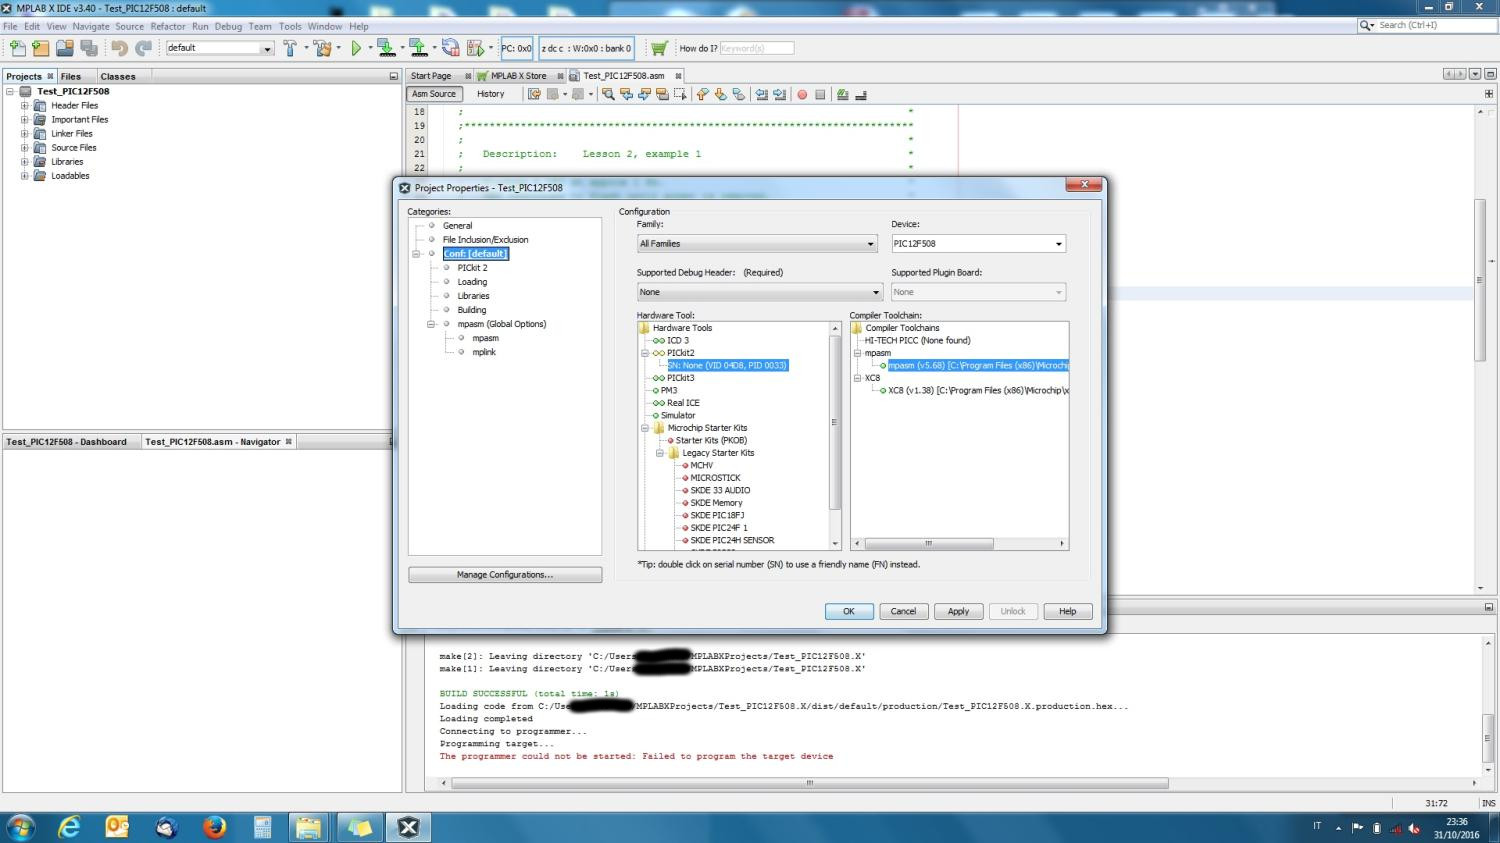Click the Find Selection magnifier icon

[608, 94]
